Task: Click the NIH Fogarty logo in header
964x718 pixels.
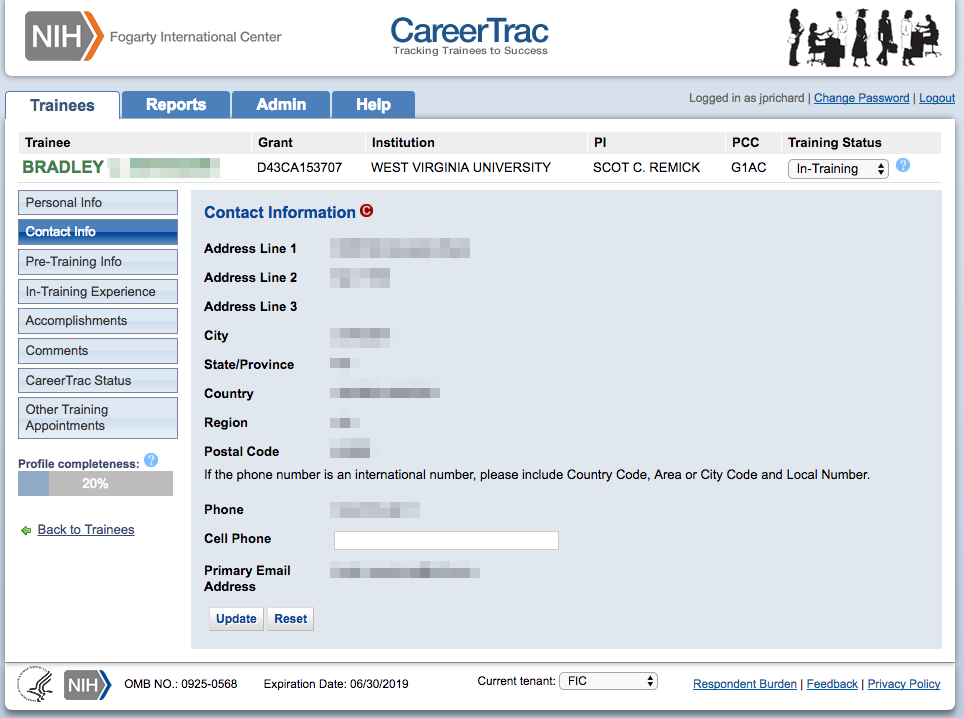Action: [x=153, y=36]
